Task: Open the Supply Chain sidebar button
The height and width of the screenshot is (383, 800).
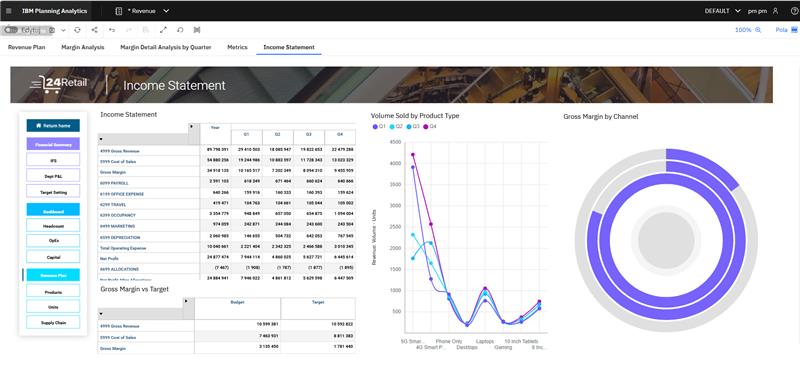Action: pos(54,322)
